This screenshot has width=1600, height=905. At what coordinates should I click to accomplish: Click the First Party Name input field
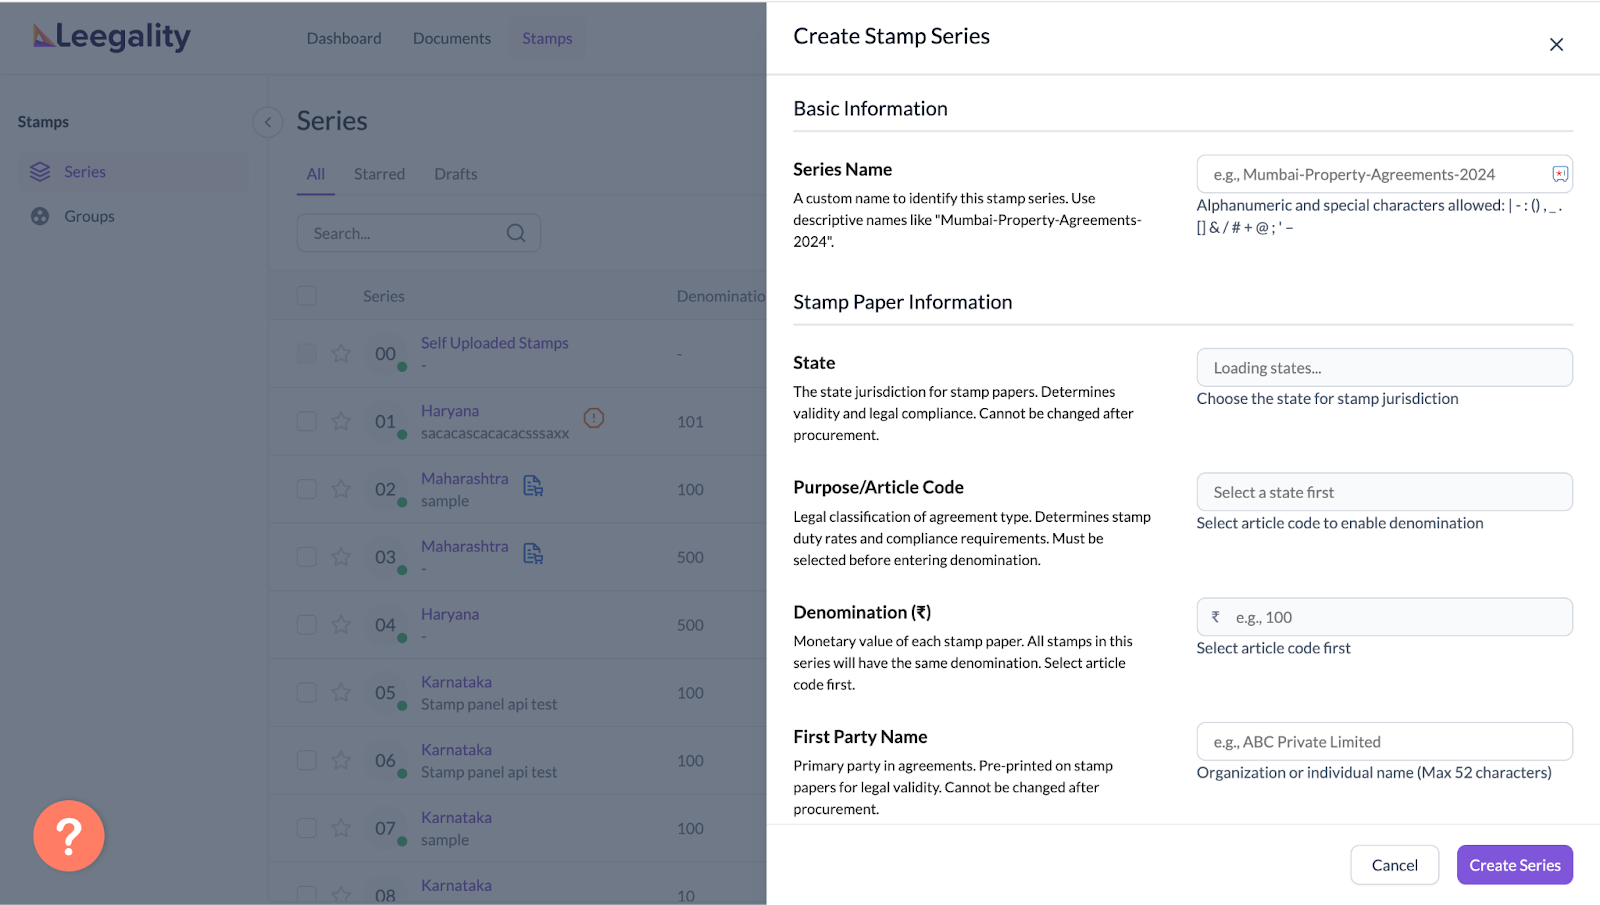pyautogui.click(x=1384, y=742)
